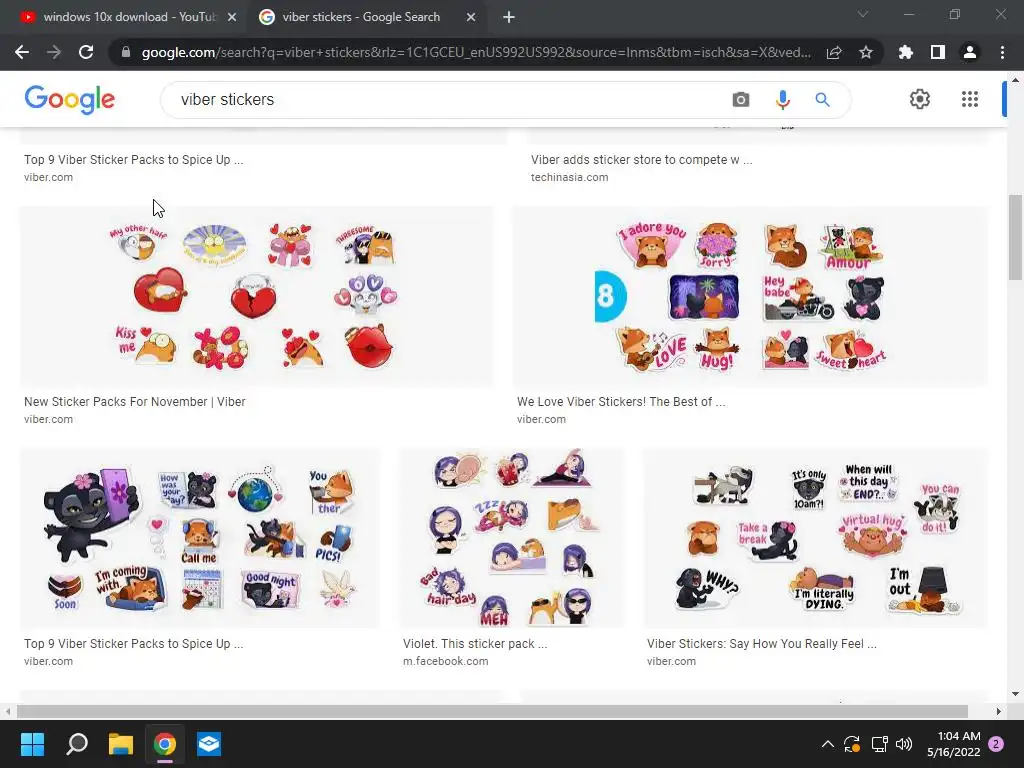
Task: Toggle the Chrome side panel
Action: coord(938,52)
